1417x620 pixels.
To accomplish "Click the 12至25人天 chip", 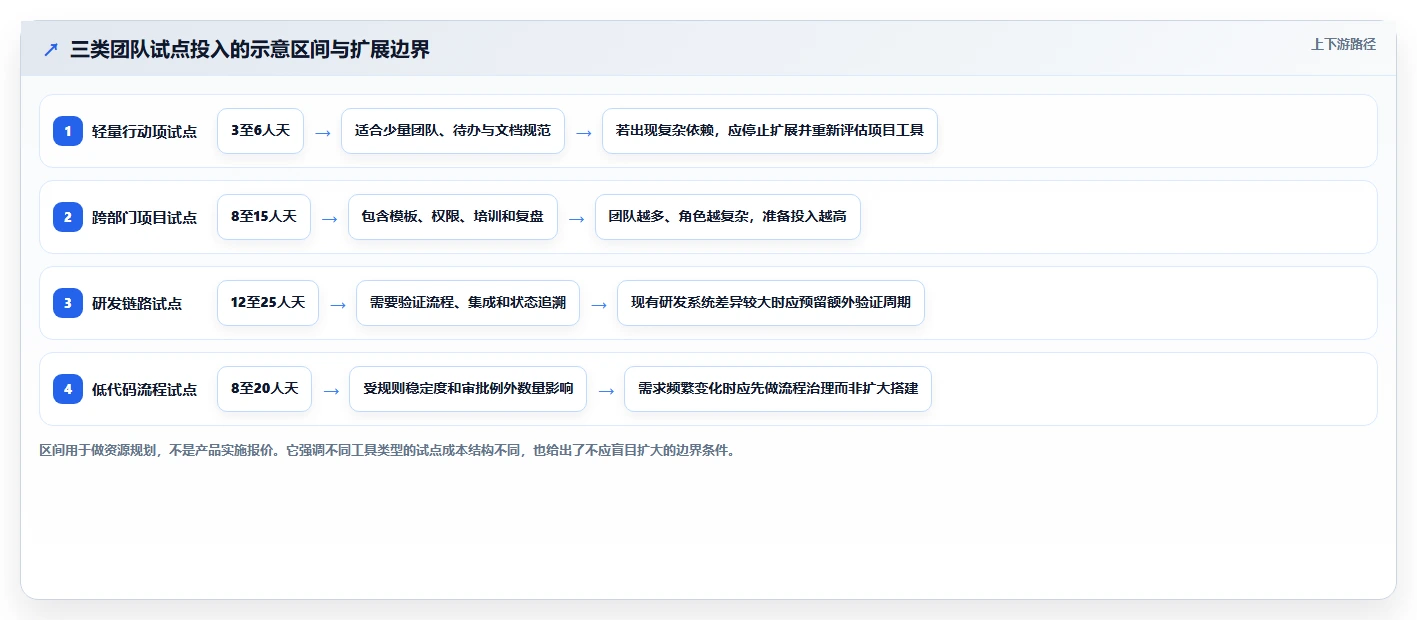I will tap(268, 303).
